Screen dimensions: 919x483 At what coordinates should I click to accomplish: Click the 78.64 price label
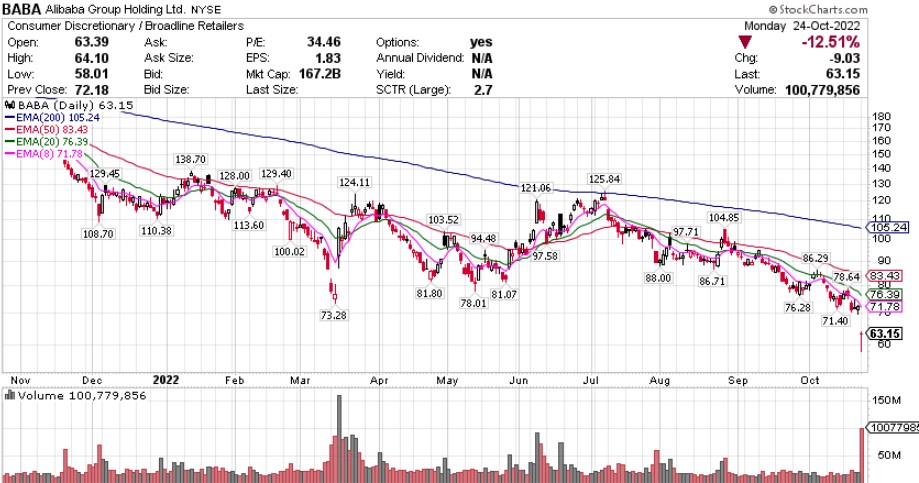(846, 277)
